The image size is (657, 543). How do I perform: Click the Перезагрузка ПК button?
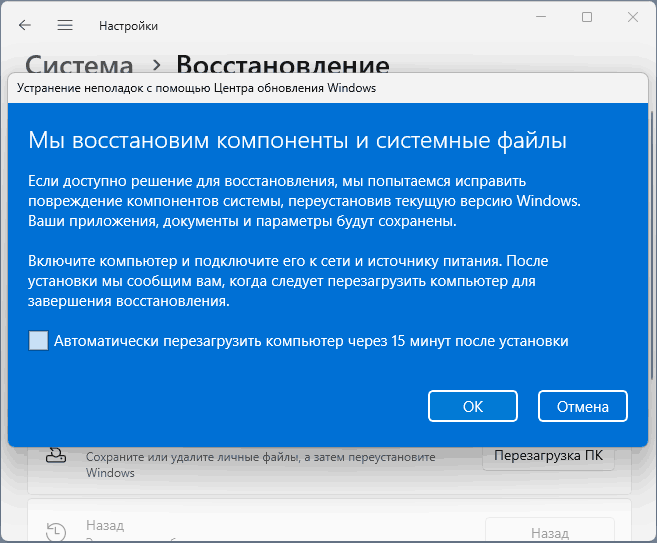548,456
